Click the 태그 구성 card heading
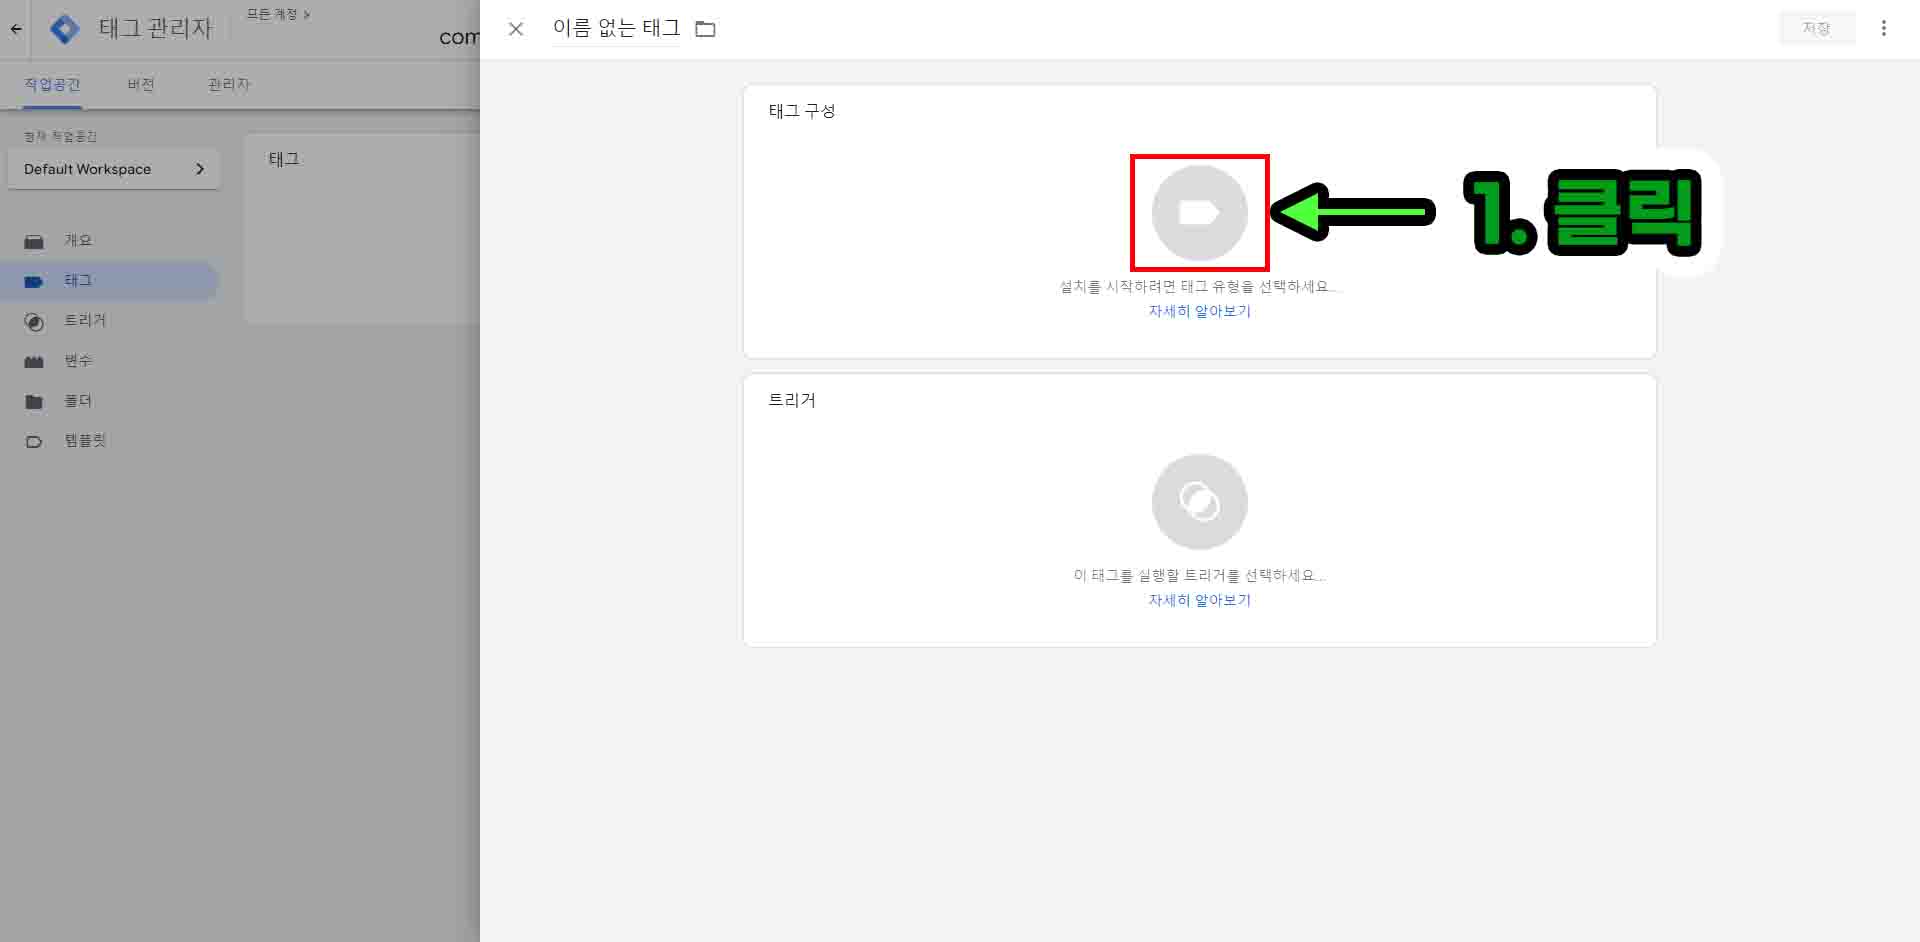 click(x=802, y=111)
